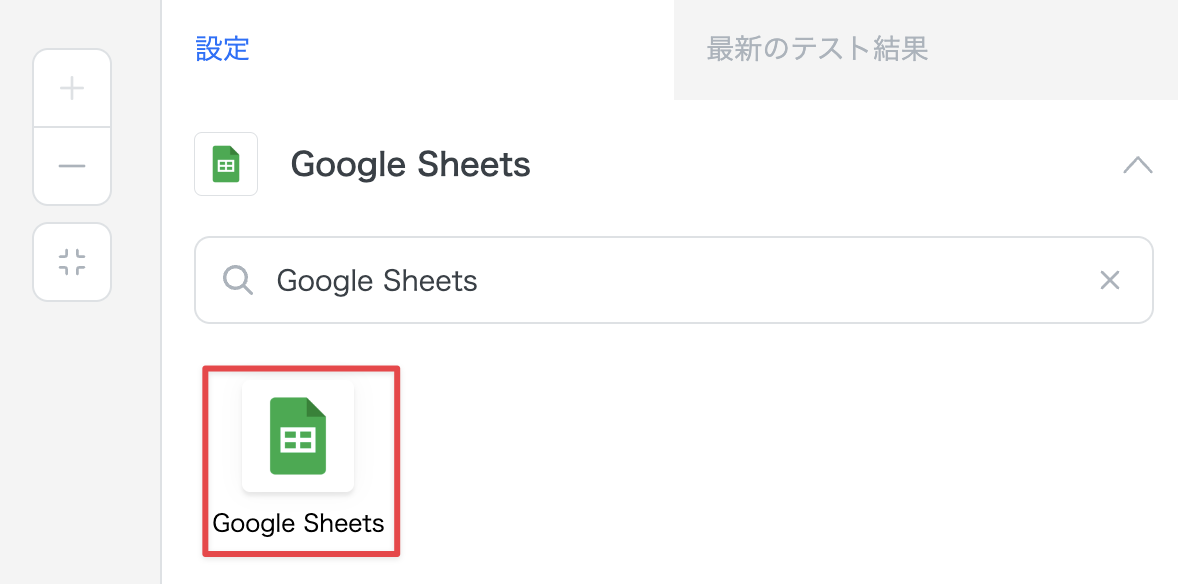Image resolution: width=1178 pixels, height=584 pixels.
Task: Select the large Google Sheets app icon
Action: coord(298,436)
